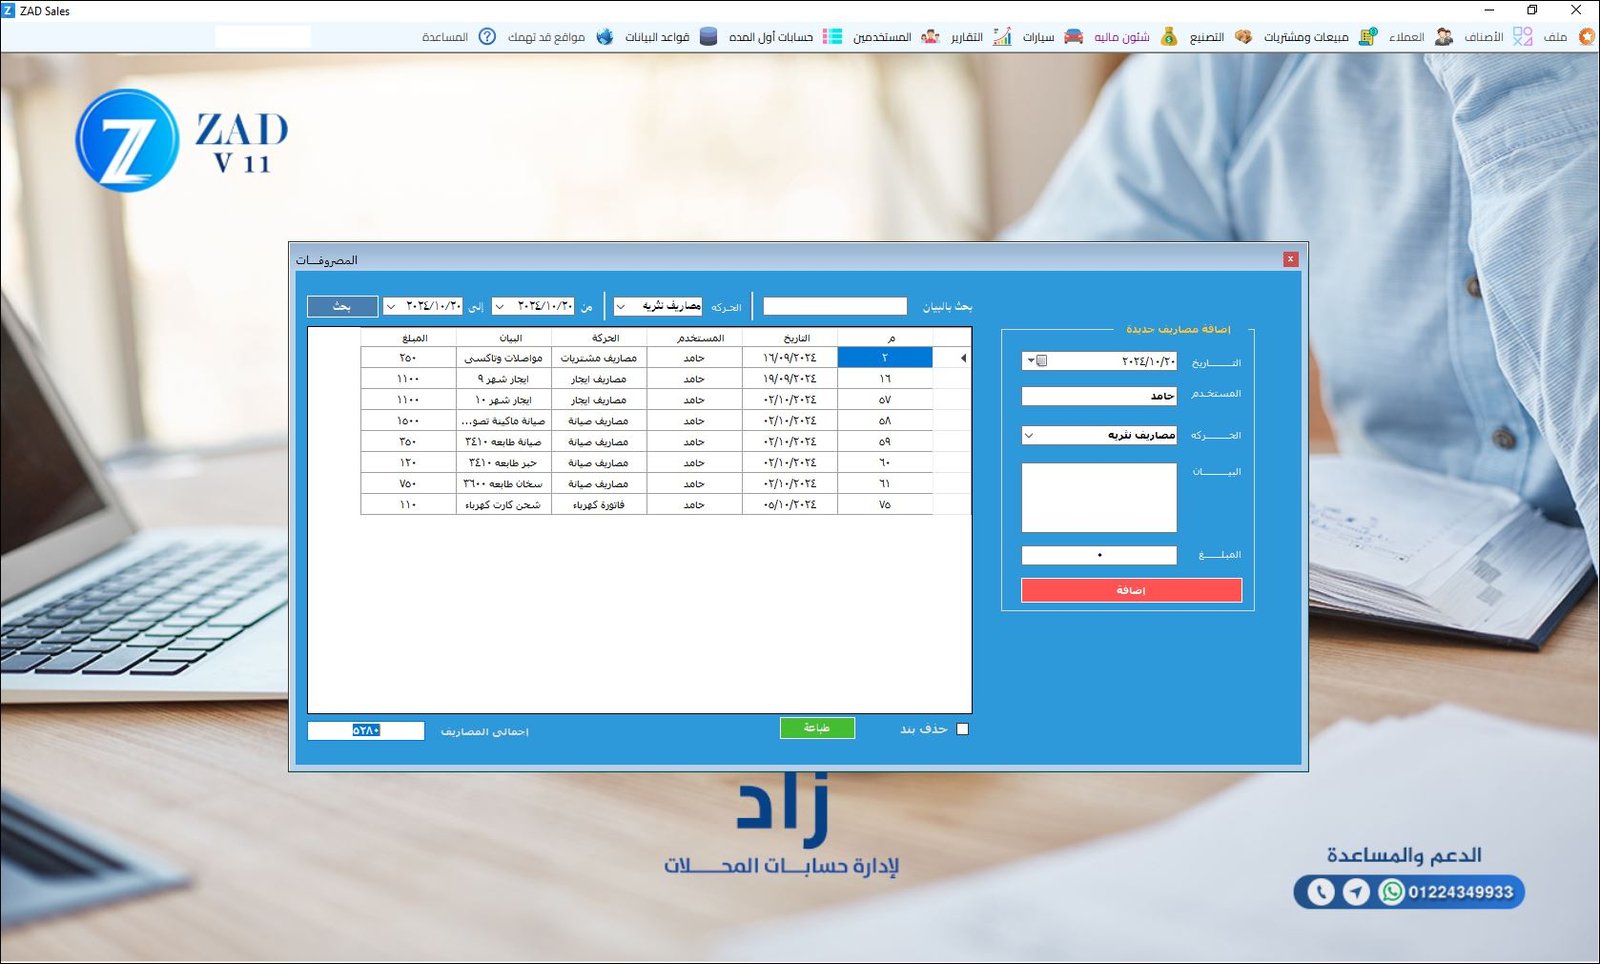Click the phone icon in support banner
Image resolution: width=1600 pixels, height=964 pixels.
tap(1320, 891)
